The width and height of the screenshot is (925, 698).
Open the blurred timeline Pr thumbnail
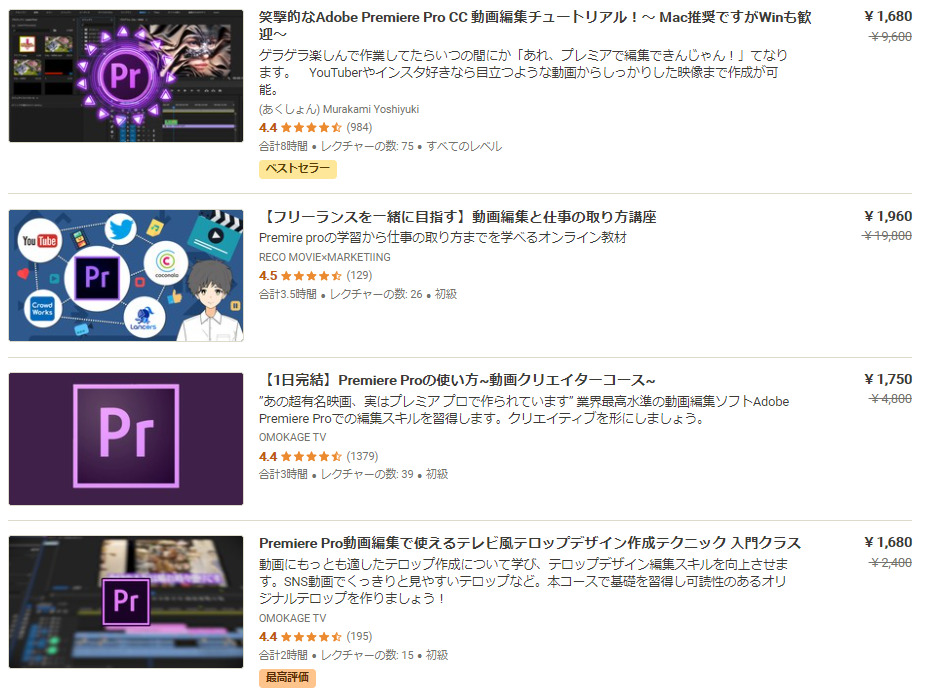click(126, 602)
